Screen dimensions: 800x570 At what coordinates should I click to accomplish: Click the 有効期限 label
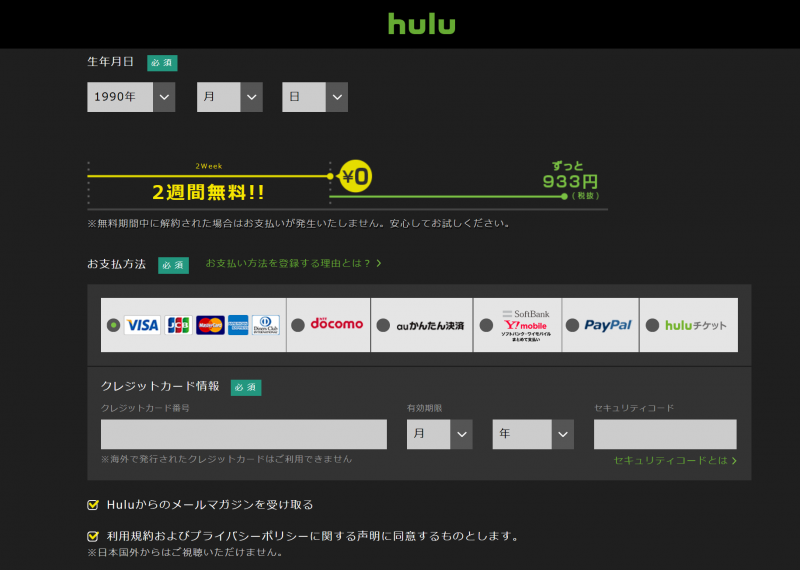click(424, 408)
